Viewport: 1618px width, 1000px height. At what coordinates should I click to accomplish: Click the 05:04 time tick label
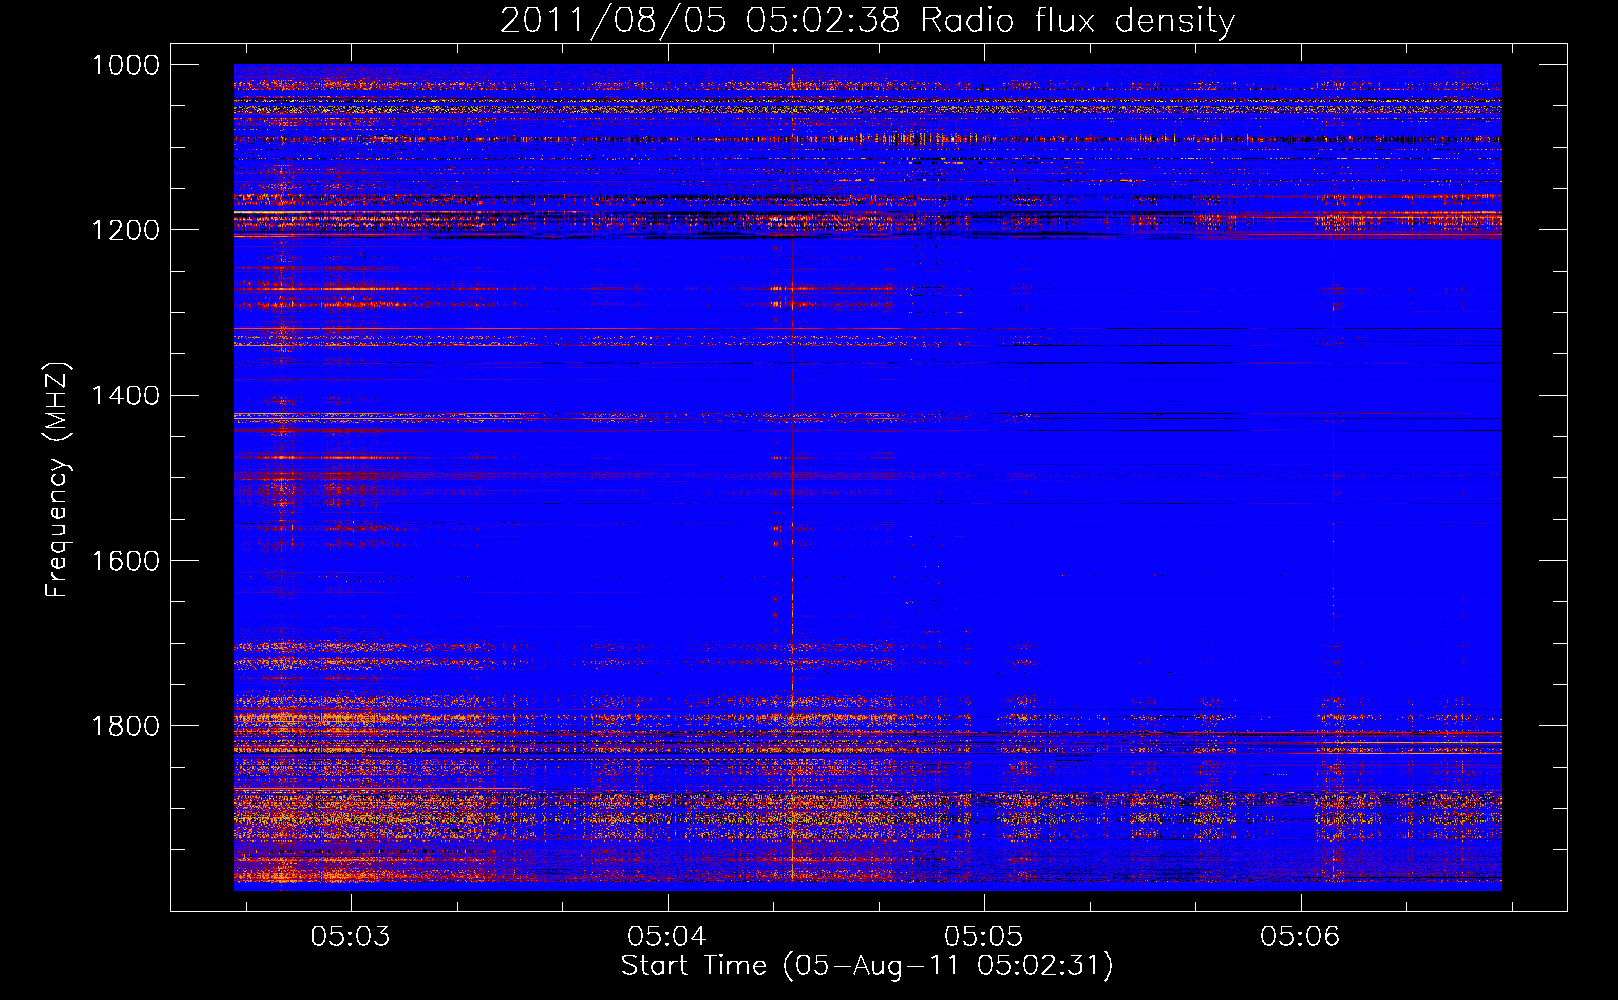[667, 937]
